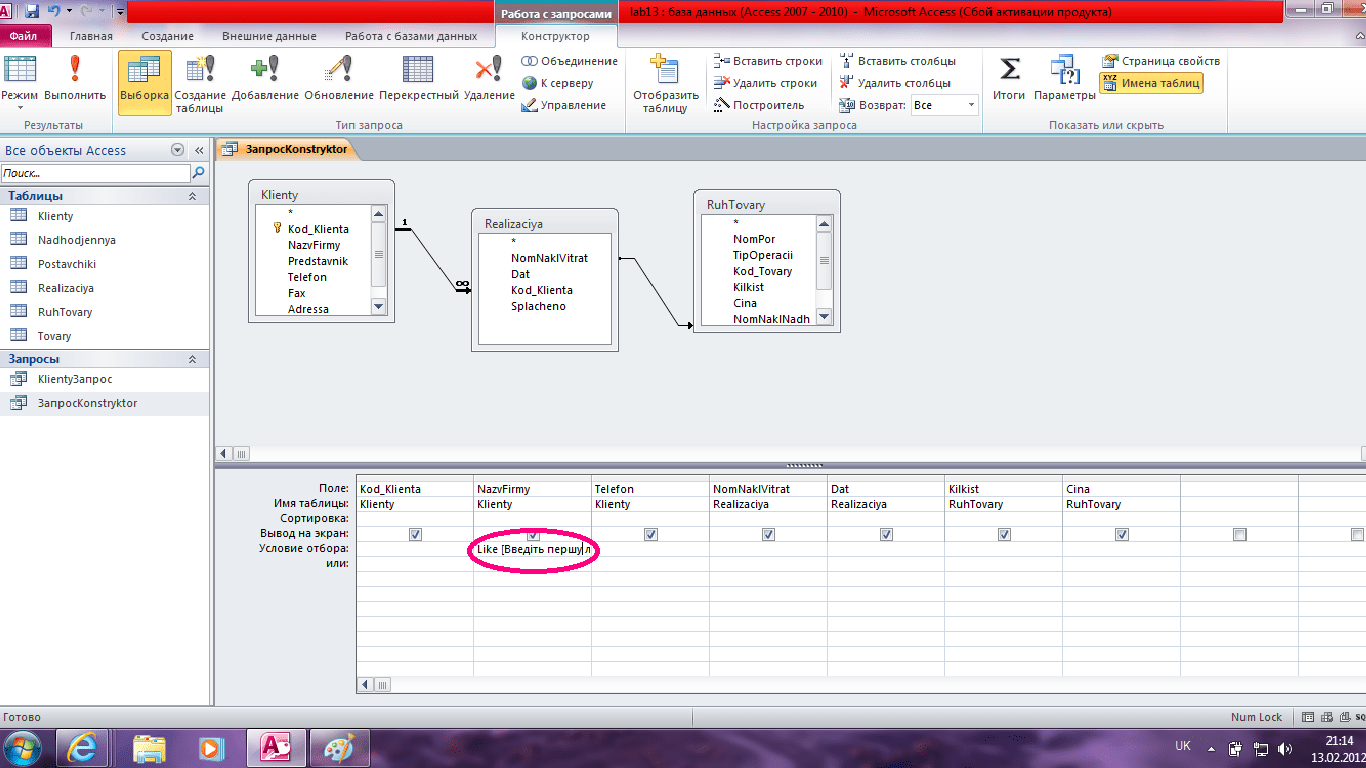Click TipOperacii field in RuhTovary box
The width and height of the screenshot is (1366, 768).
[763, 255]
